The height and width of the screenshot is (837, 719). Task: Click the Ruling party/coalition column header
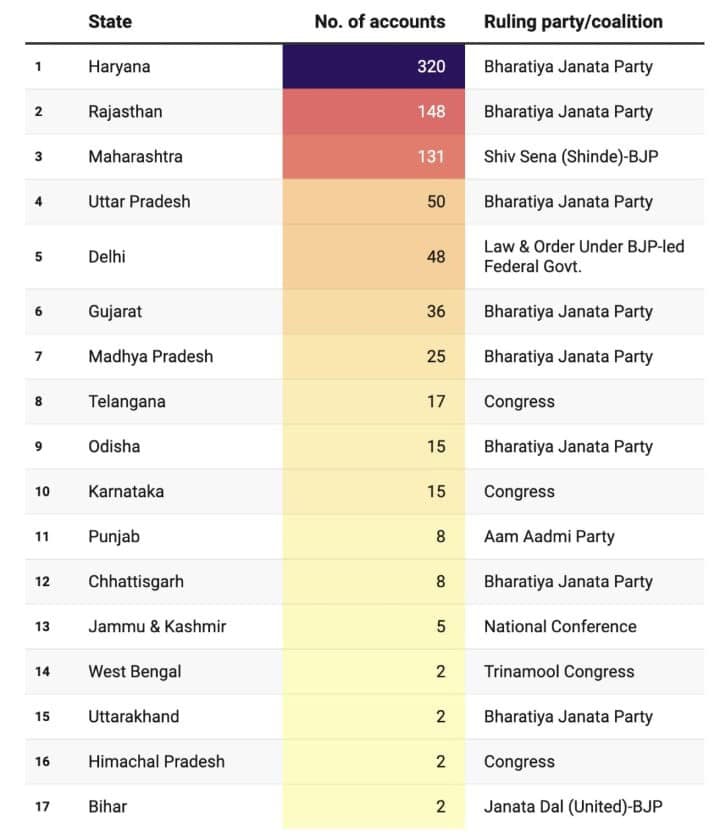coord(573,21)
